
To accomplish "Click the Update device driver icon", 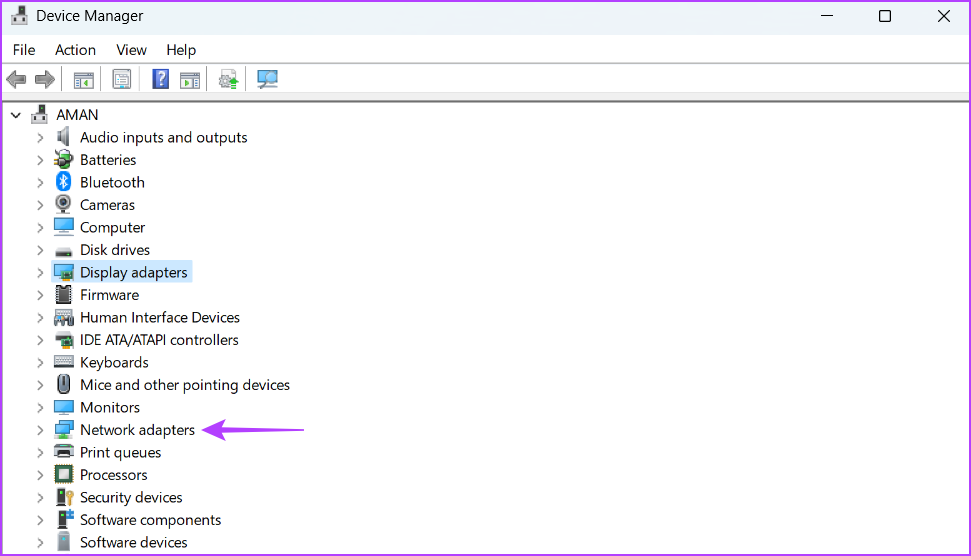I will coord(228,79).
